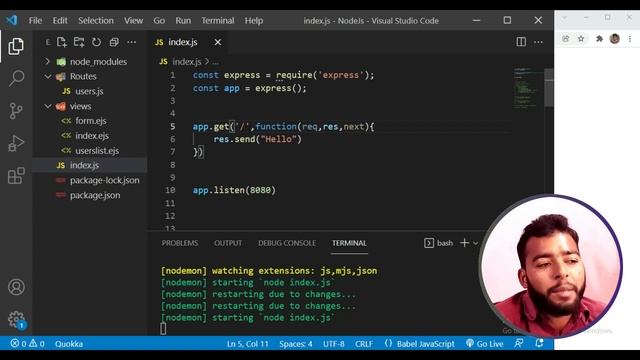
Task: Open Manage settings gear
Action: (x=17, y=320)
